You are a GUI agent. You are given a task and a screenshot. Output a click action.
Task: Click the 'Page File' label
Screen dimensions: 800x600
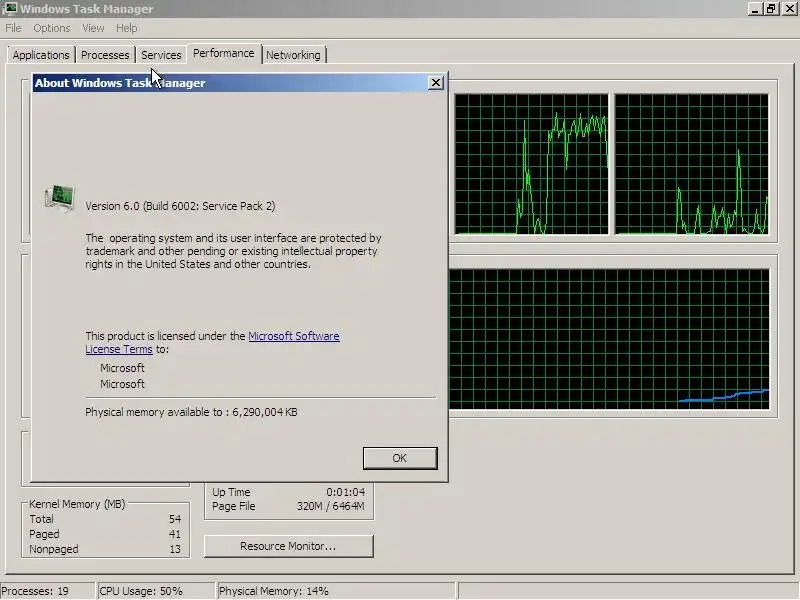(234, 506)
